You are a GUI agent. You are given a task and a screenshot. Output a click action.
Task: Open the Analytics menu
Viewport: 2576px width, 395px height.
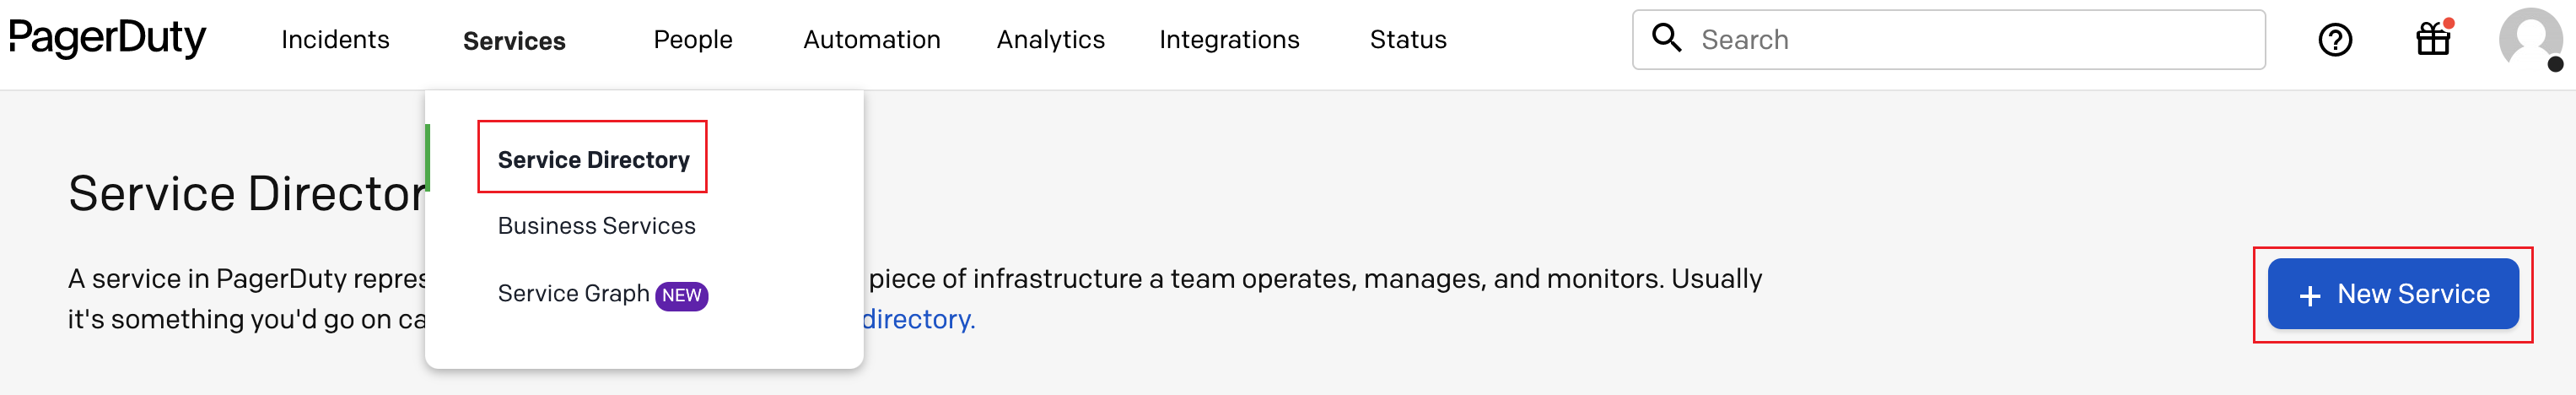1050,40
